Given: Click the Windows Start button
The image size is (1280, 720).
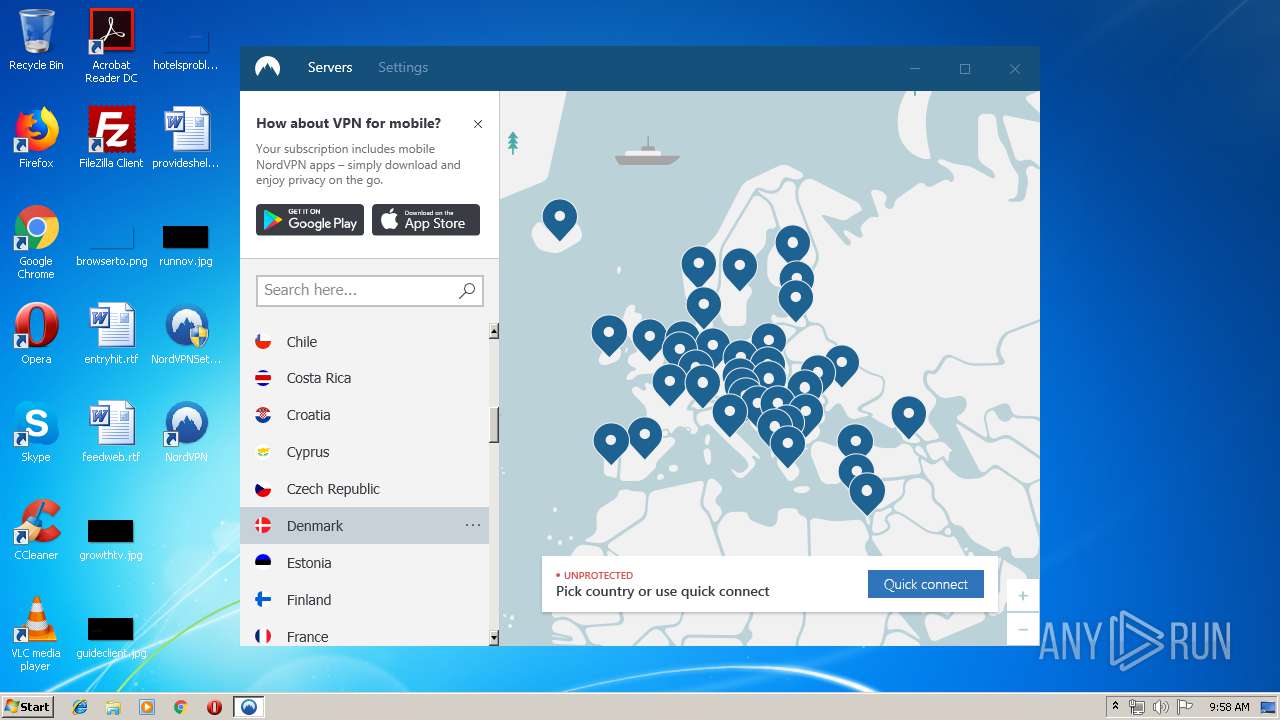Looking at the screenshot, I should click(27, 706).
